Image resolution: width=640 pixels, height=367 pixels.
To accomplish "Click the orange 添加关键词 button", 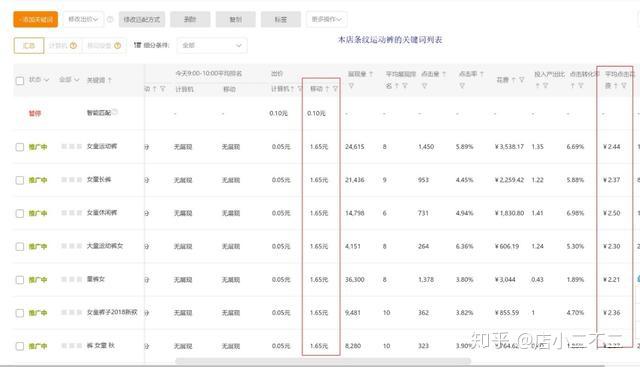I will coord(36,19).
